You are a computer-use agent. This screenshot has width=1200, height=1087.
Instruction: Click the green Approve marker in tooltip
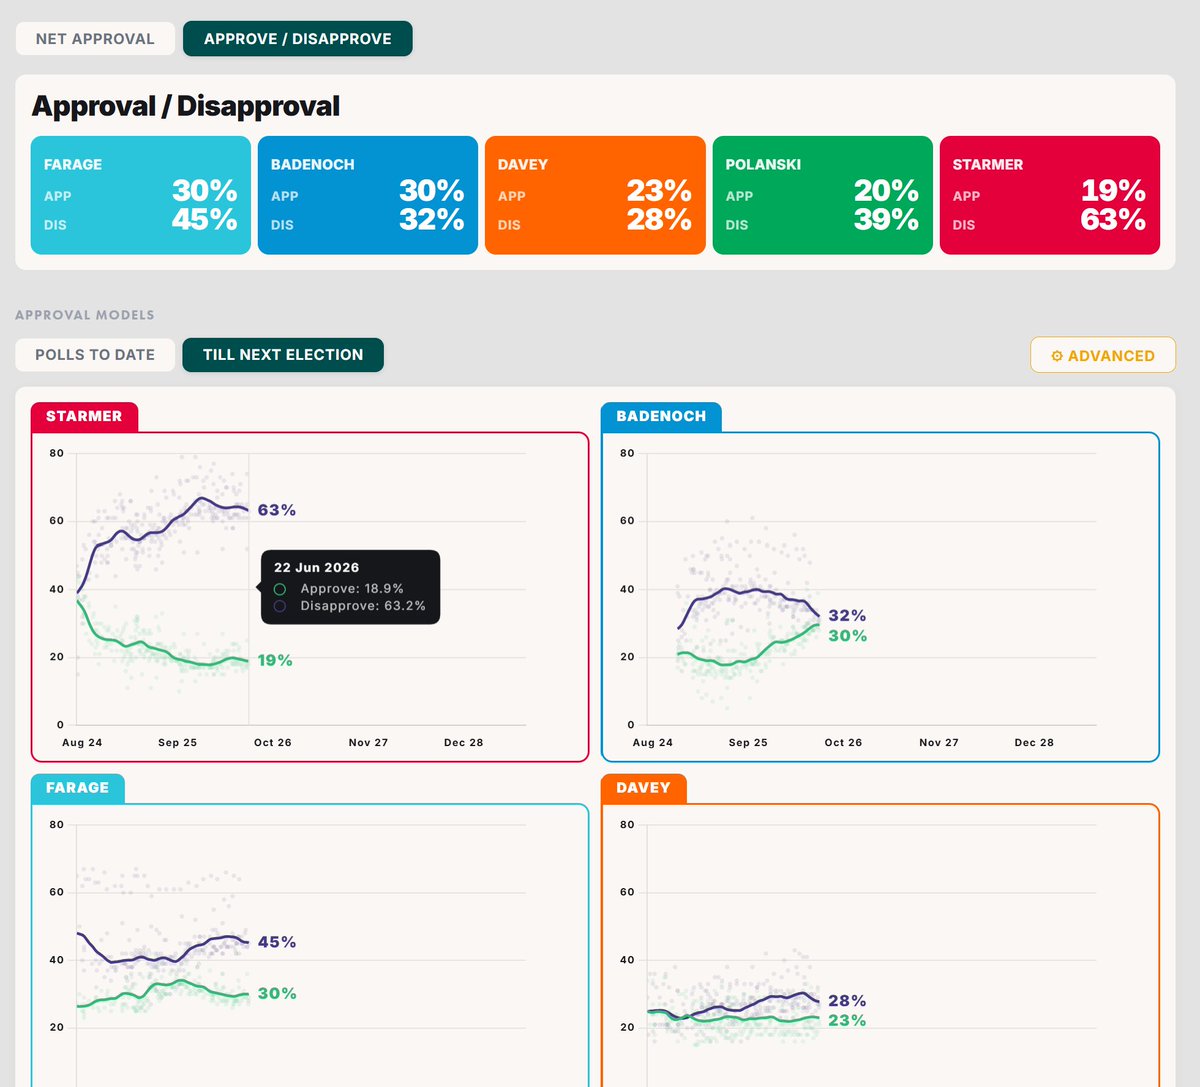(280, 589)
